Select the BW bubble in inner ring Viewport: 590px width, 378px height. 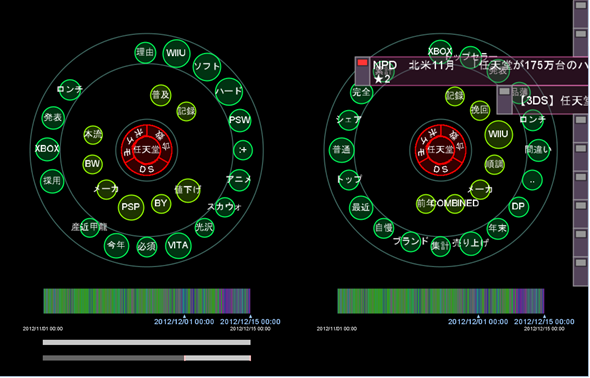tap(93, 164)
